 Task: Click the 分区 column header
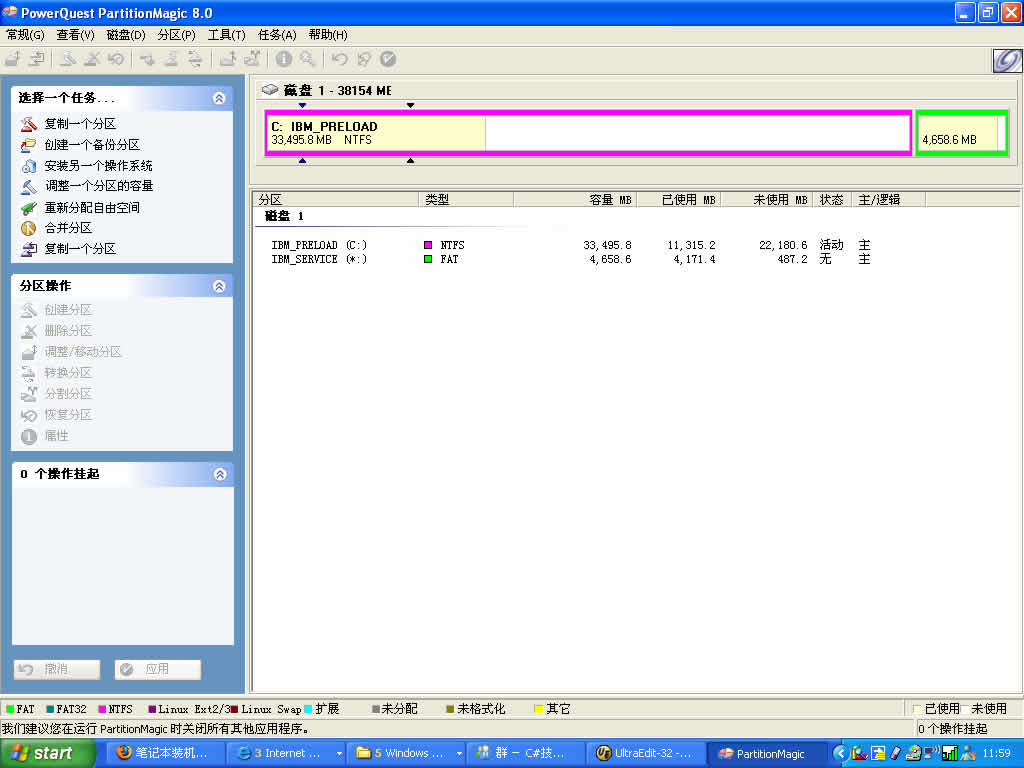pos(336,200)
